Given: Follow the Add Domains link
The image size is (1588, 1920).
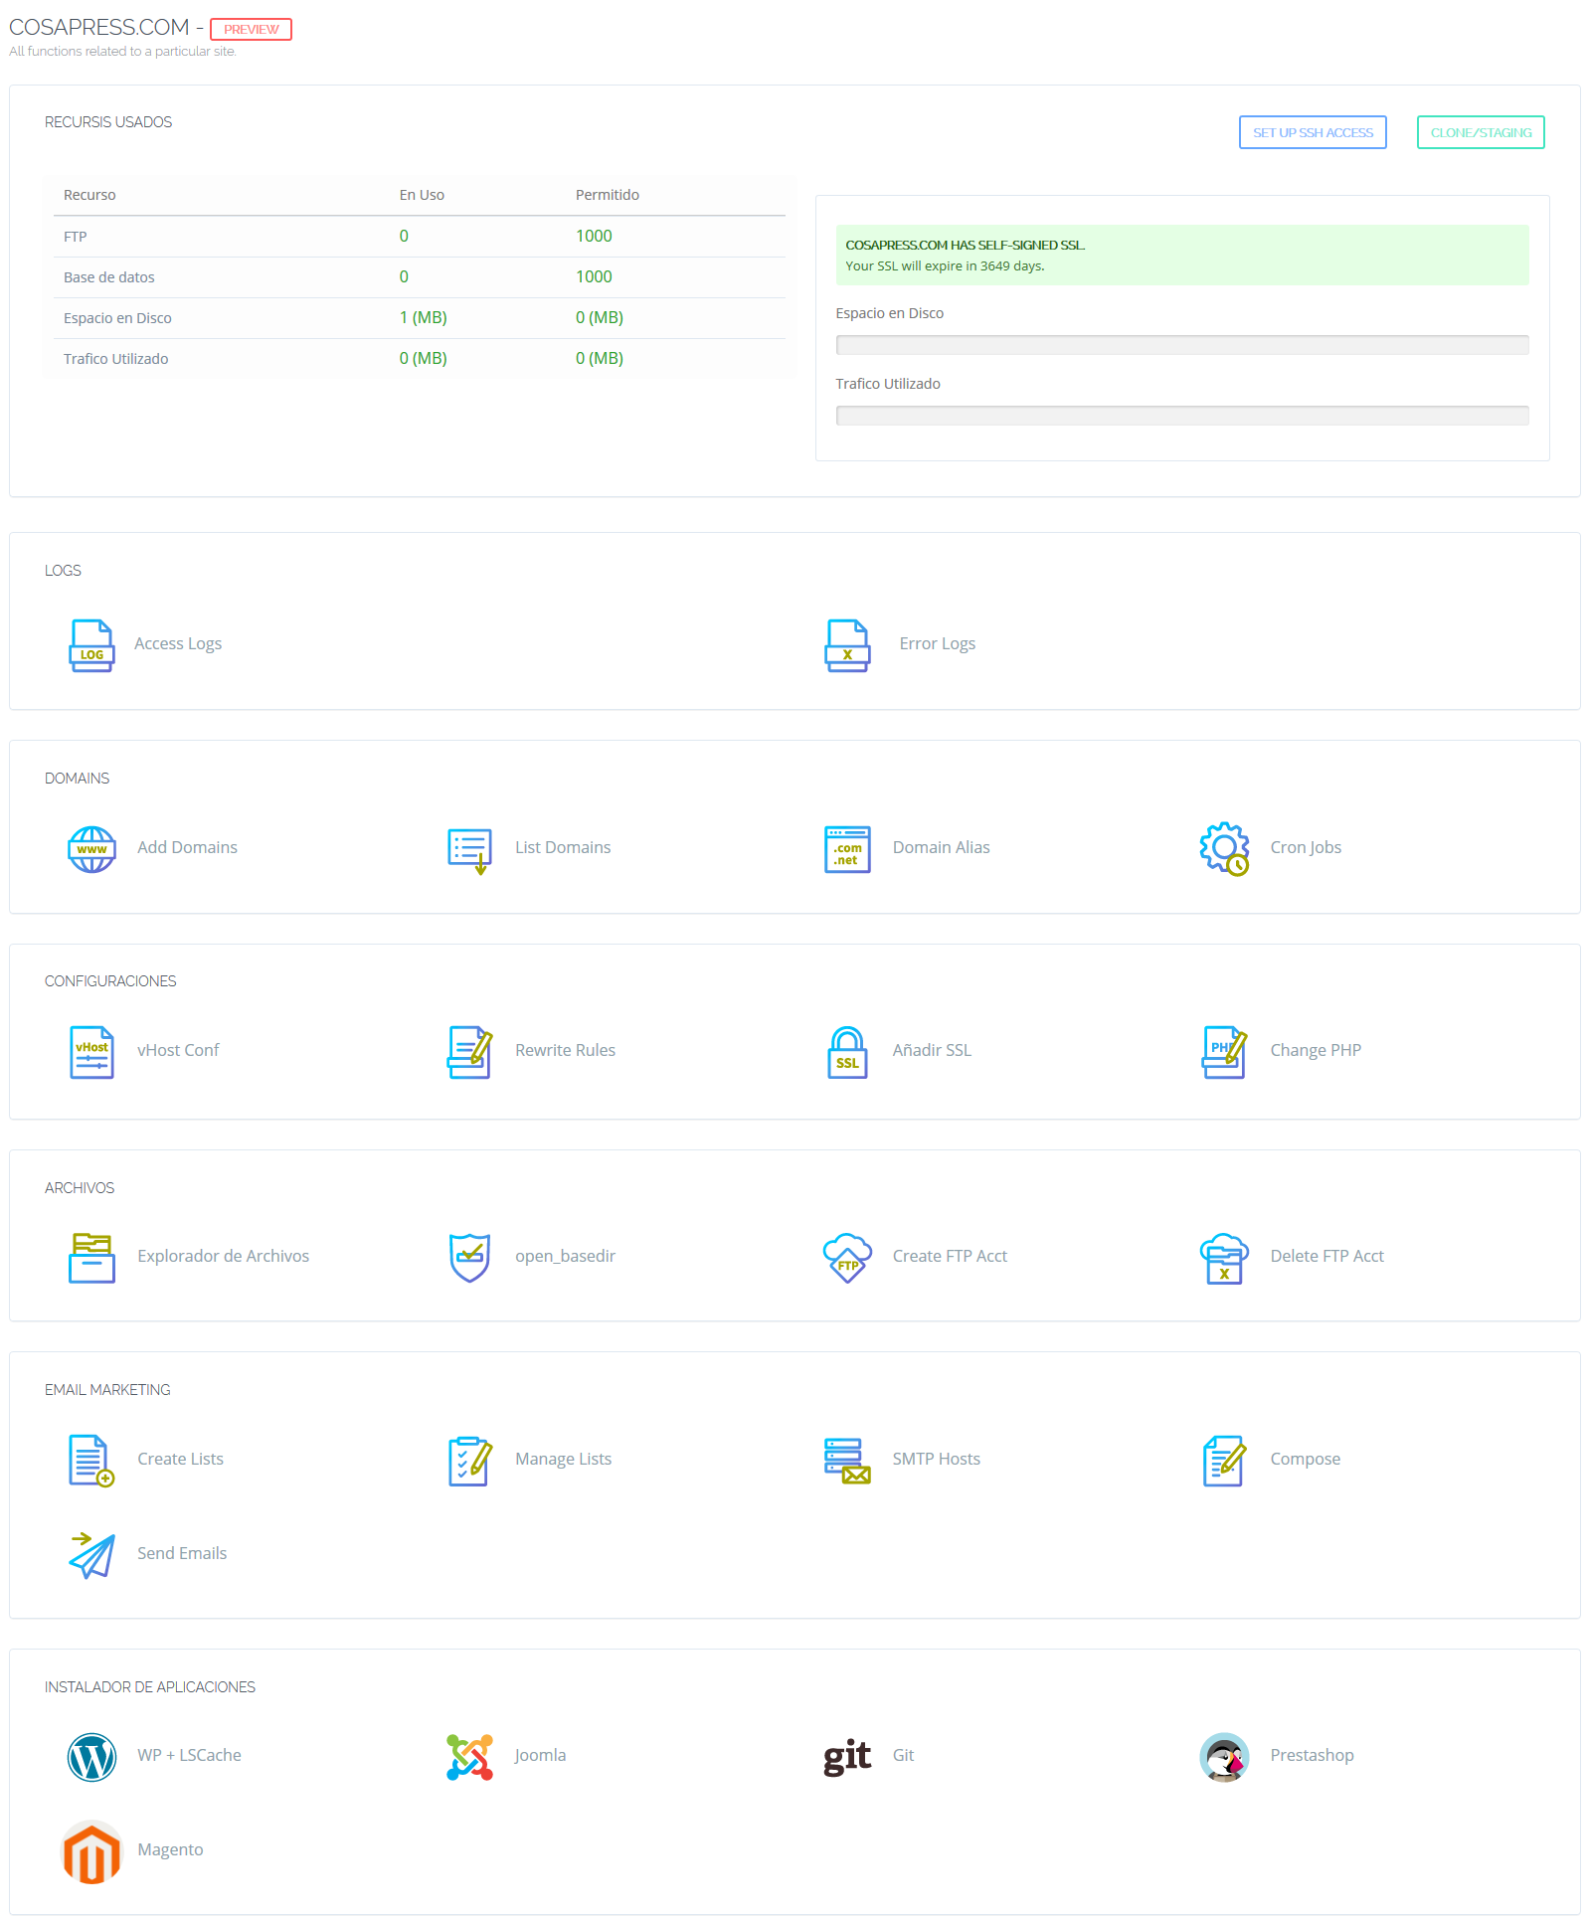Looking at the screenshot, I should [x=187, y=848].
